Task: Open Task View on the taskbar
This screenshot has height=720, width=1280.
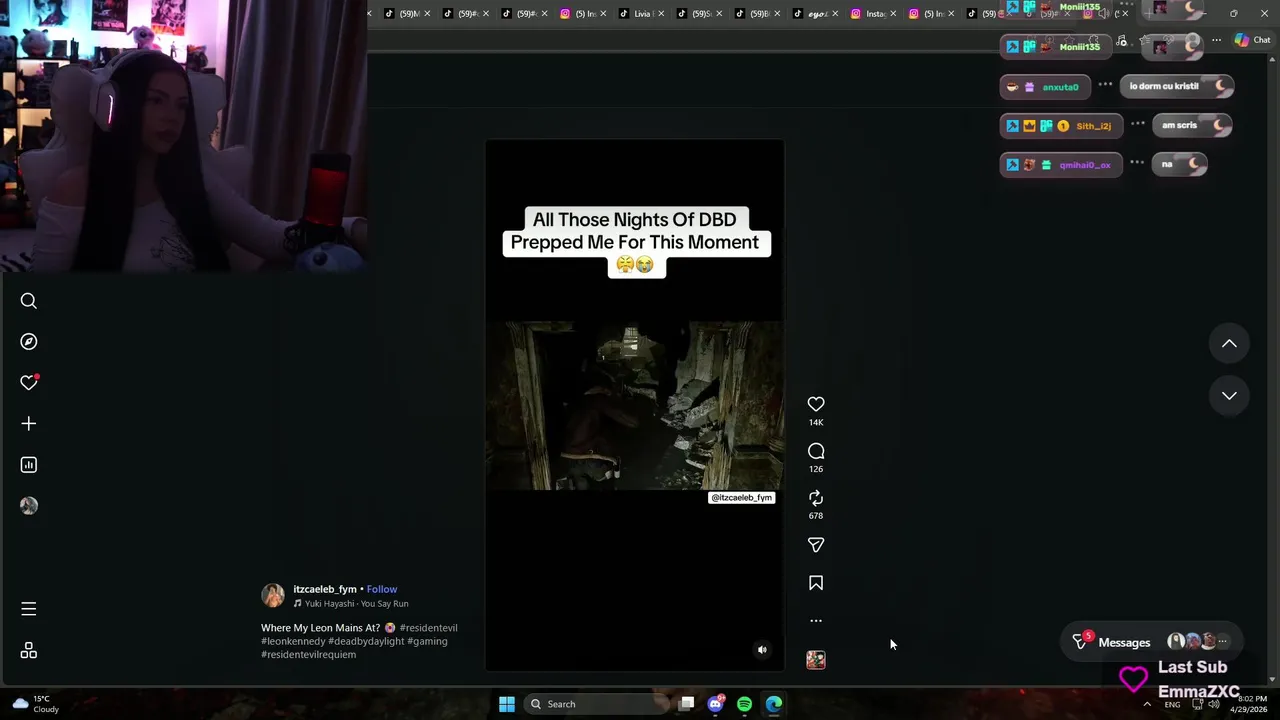Action: [687, 704]
